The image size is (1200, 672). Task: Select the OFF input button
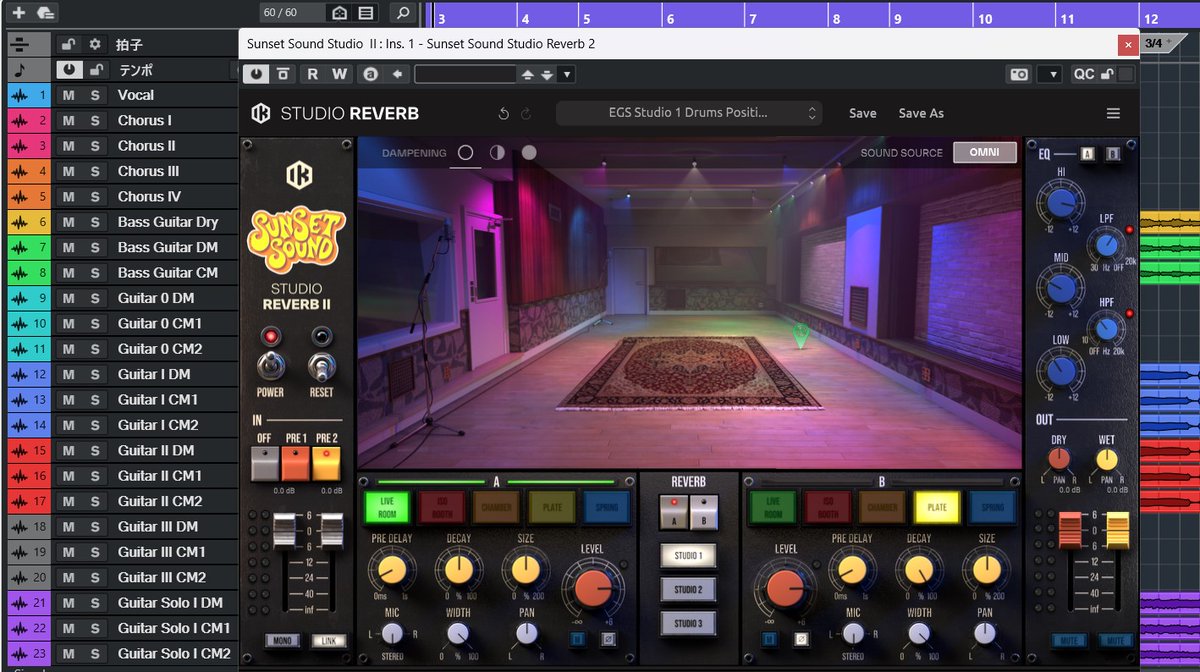pos(265,463)
